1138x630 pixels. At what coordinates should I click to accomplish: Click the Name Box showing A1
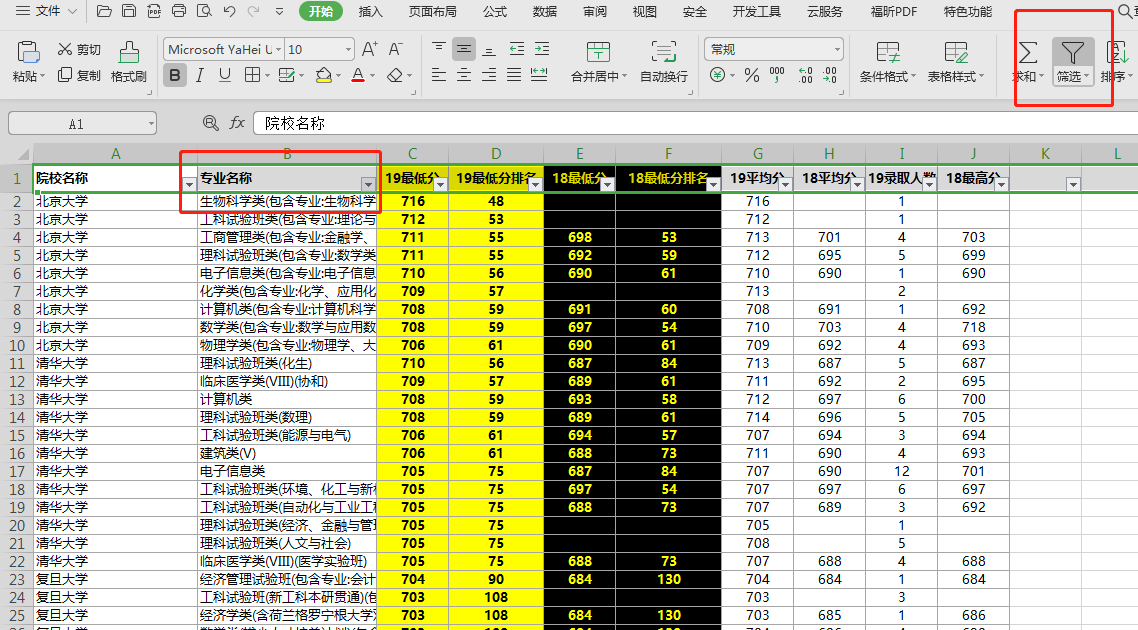[x=80, y=122]
